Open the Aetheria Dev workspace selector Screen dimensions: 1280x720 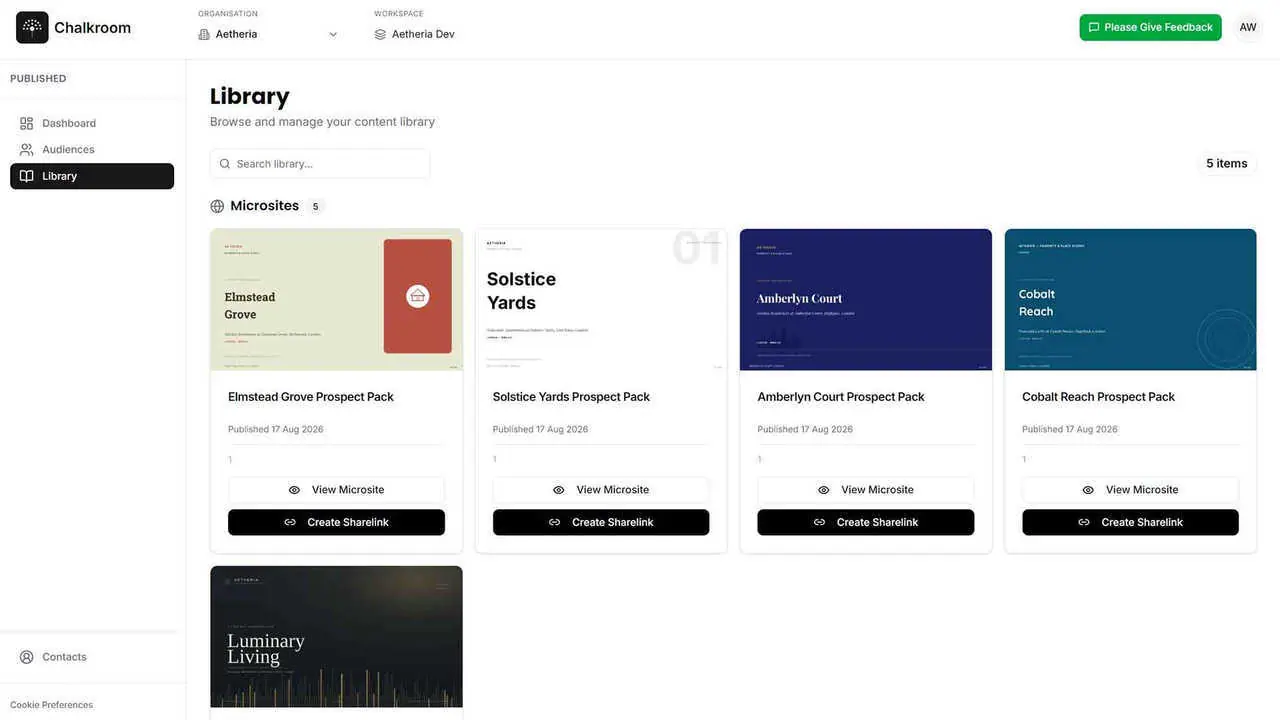click(x=414, y=34)
